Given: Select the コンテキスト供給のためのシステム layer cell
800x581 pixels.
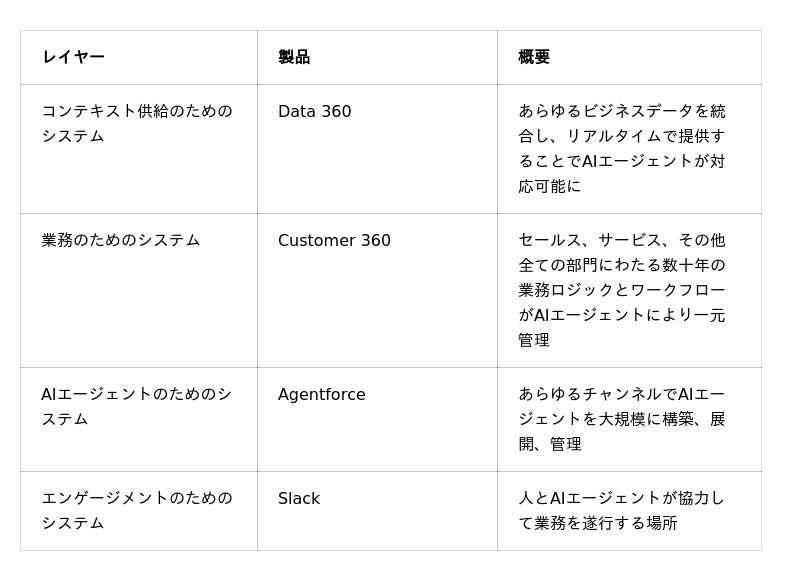Looking at the screenshot, I should pyautogui.click(x=137, y=123).
